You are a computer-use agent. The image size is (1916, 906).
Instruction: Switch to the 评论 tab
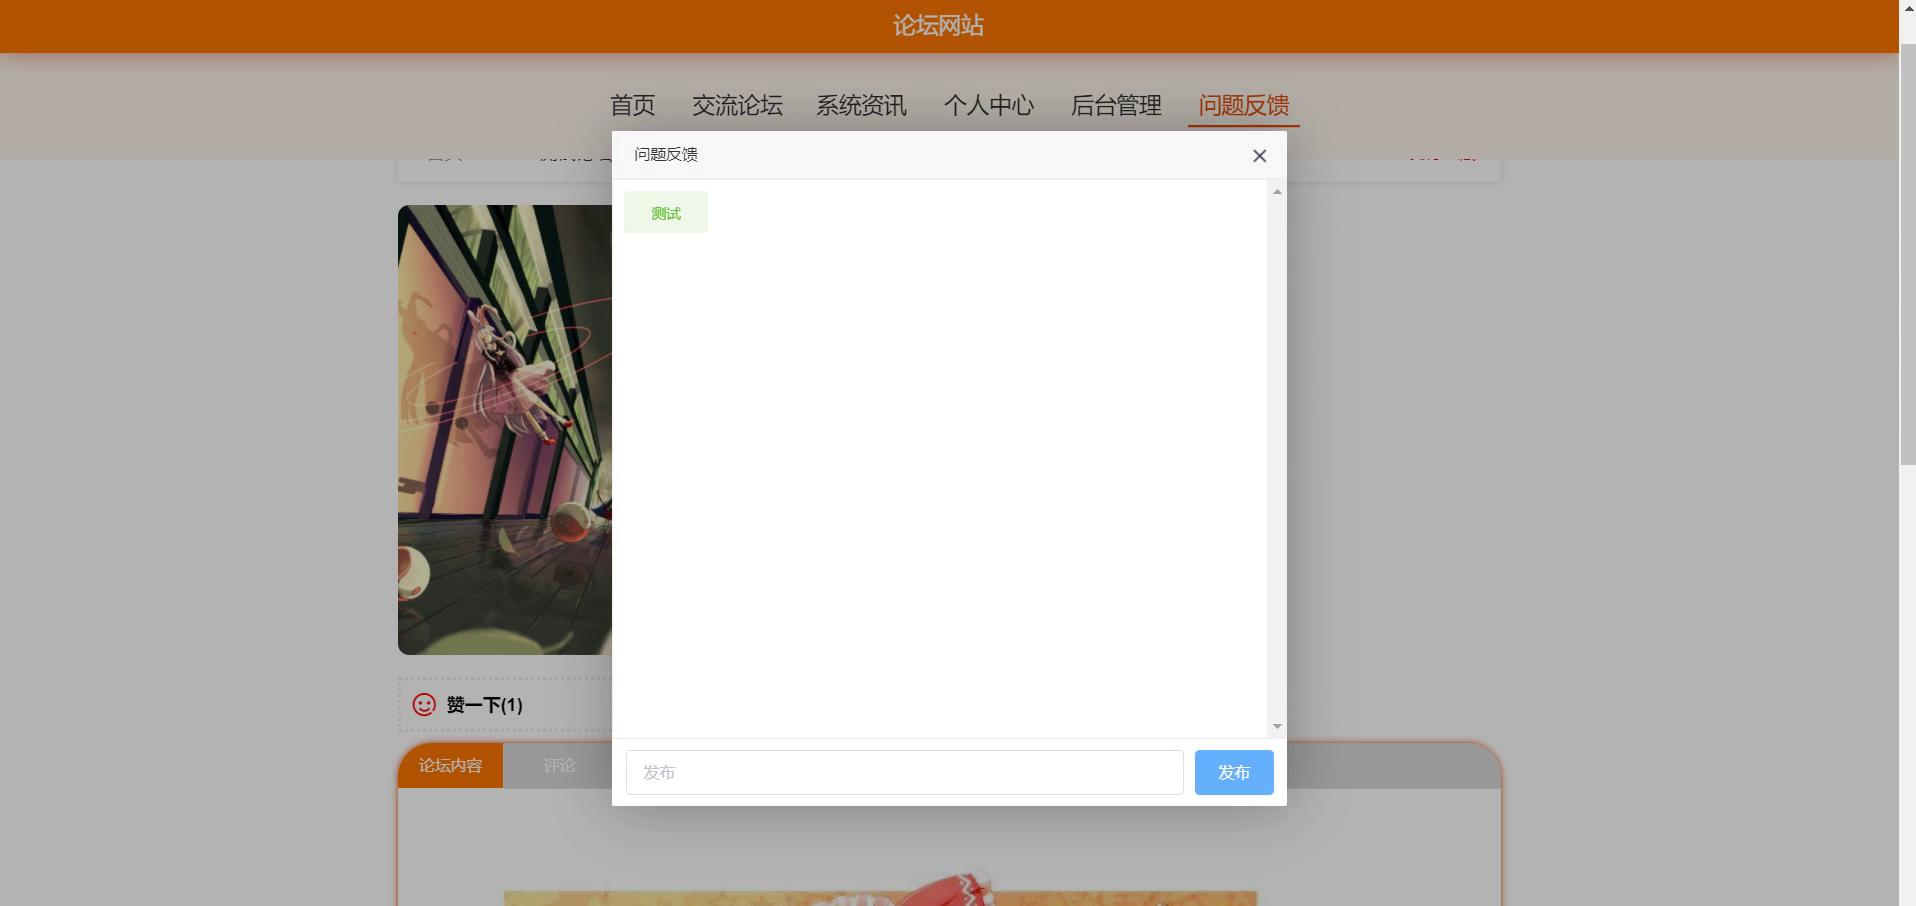(x=559, y=766)
